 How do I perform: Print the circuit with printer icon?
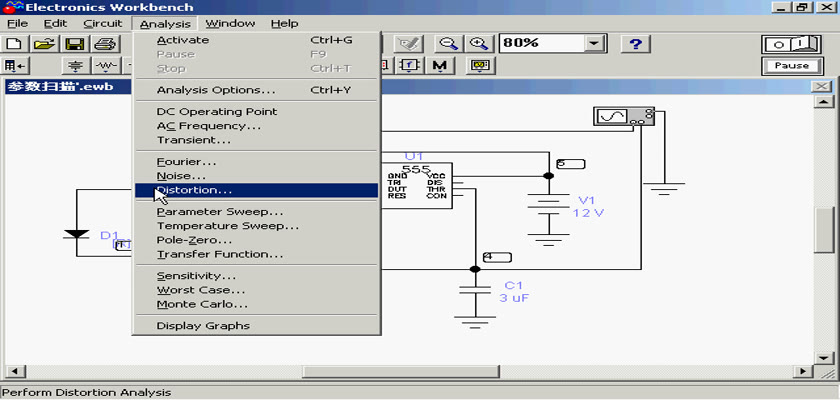click(105, 43)
